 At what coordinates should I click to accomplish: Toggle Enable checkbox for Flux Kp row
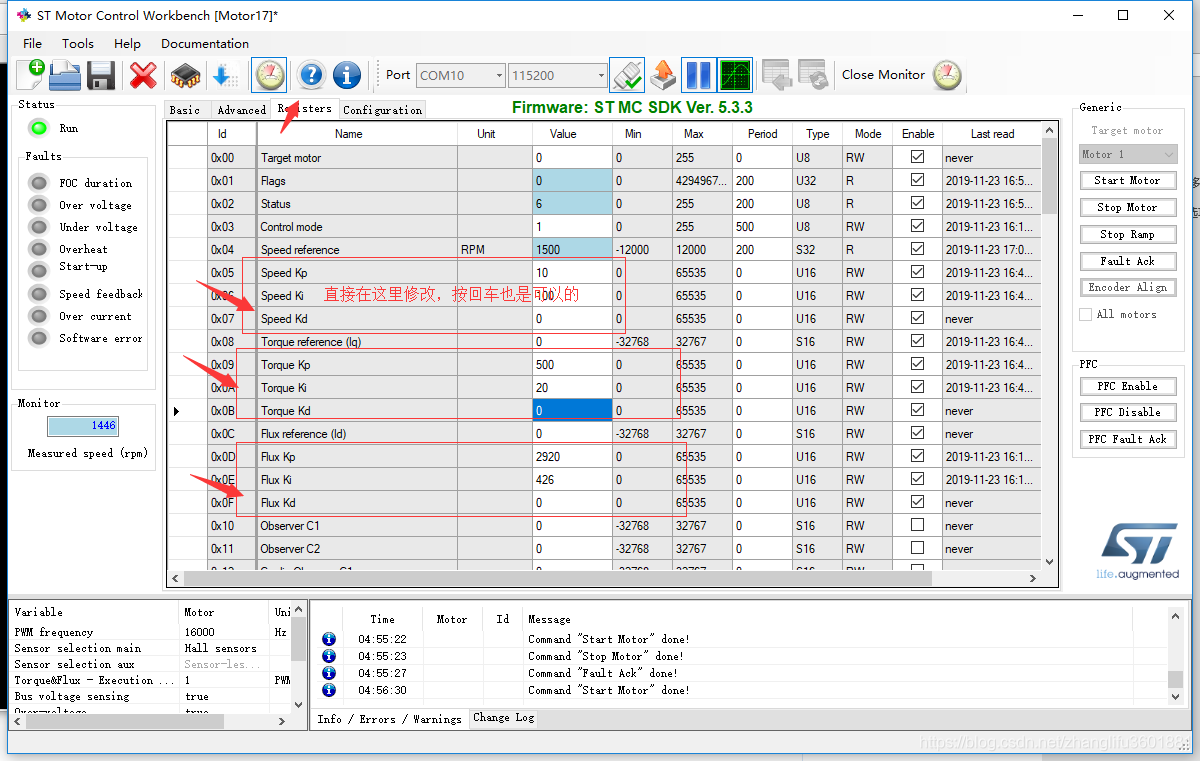click(x=917, y=456)
